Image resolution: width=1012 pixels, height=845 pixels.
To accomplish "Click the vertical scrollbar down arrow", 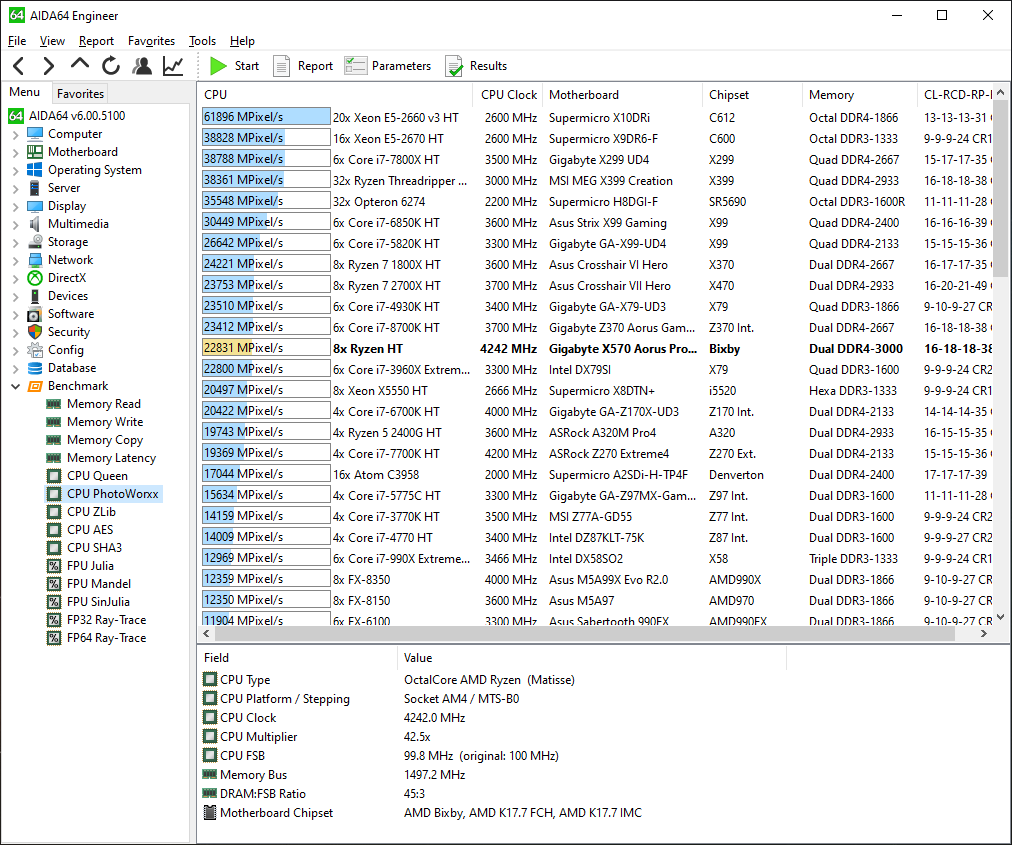I will (x=1001, y=617).
